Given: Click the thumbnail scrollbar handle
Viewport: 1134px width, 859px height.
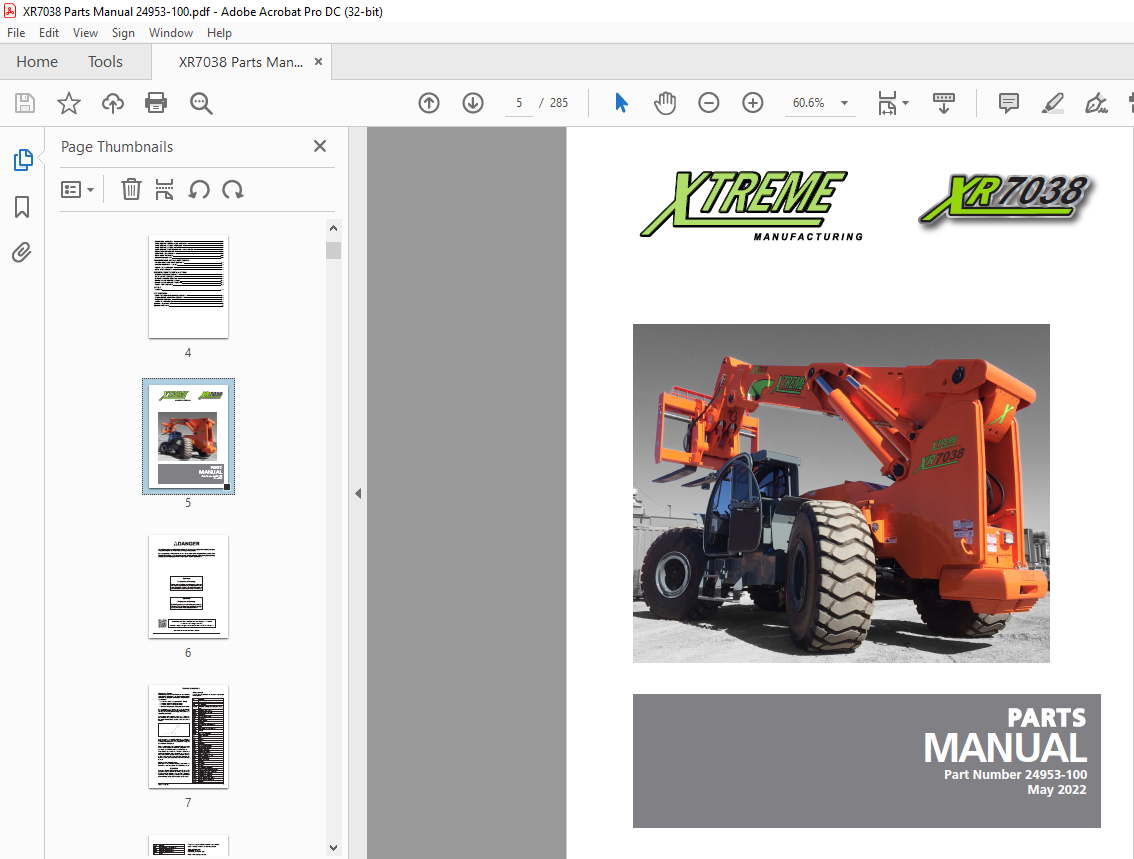Looking at the screenshot, I should 333,250.
